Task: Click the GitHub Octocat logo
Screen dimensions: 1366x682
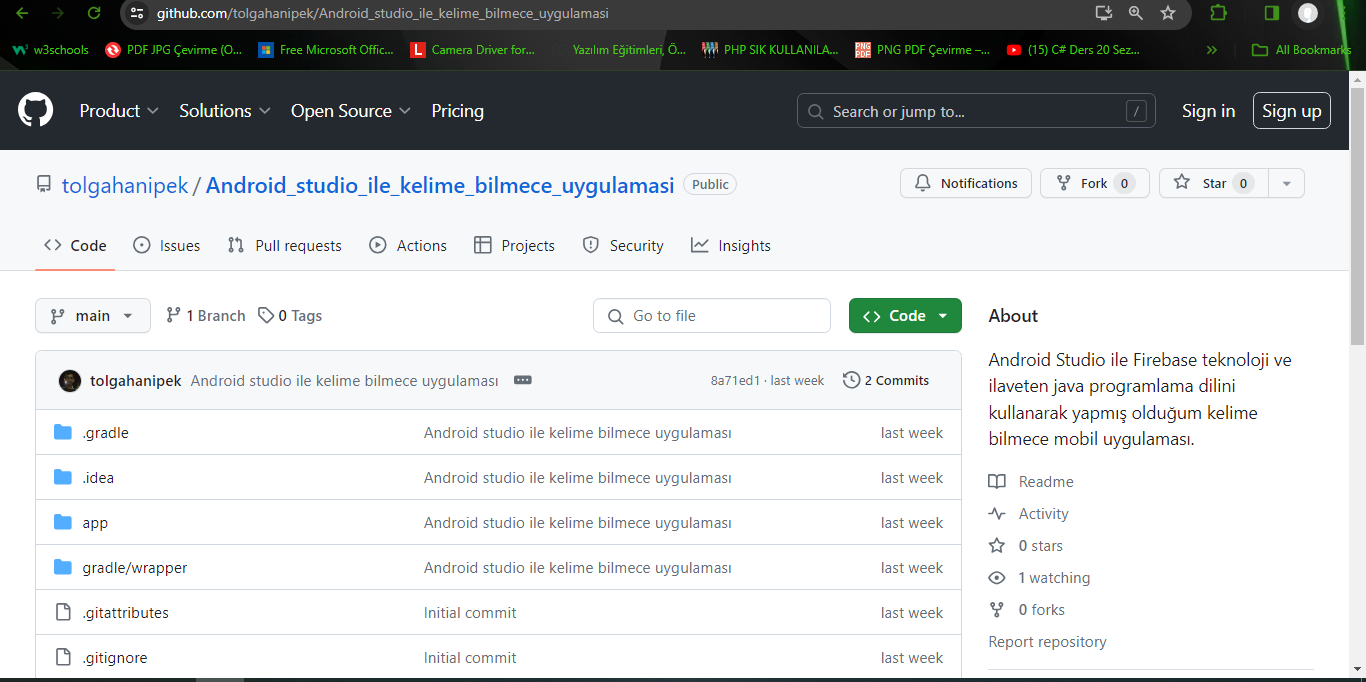Action: coord(36,110)
